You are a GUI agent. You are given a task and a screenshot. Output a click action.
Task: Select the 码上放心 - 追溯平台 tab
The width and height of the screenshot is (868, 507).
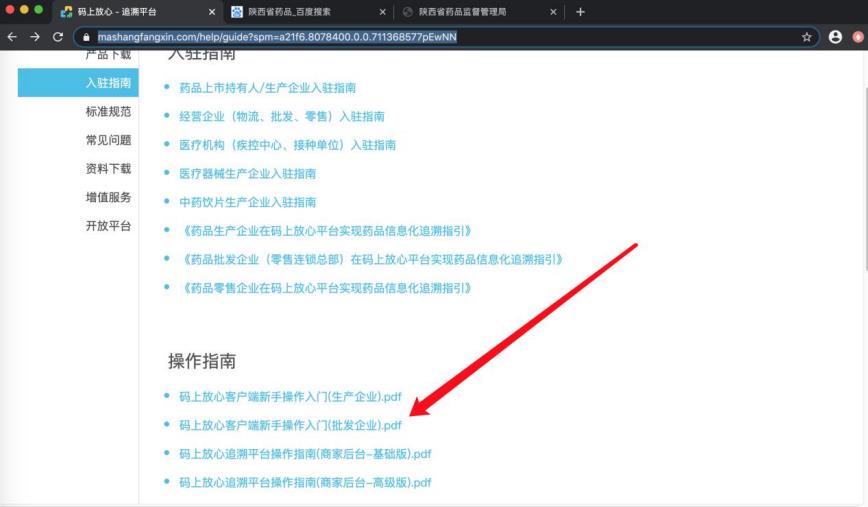click(137, 12)
